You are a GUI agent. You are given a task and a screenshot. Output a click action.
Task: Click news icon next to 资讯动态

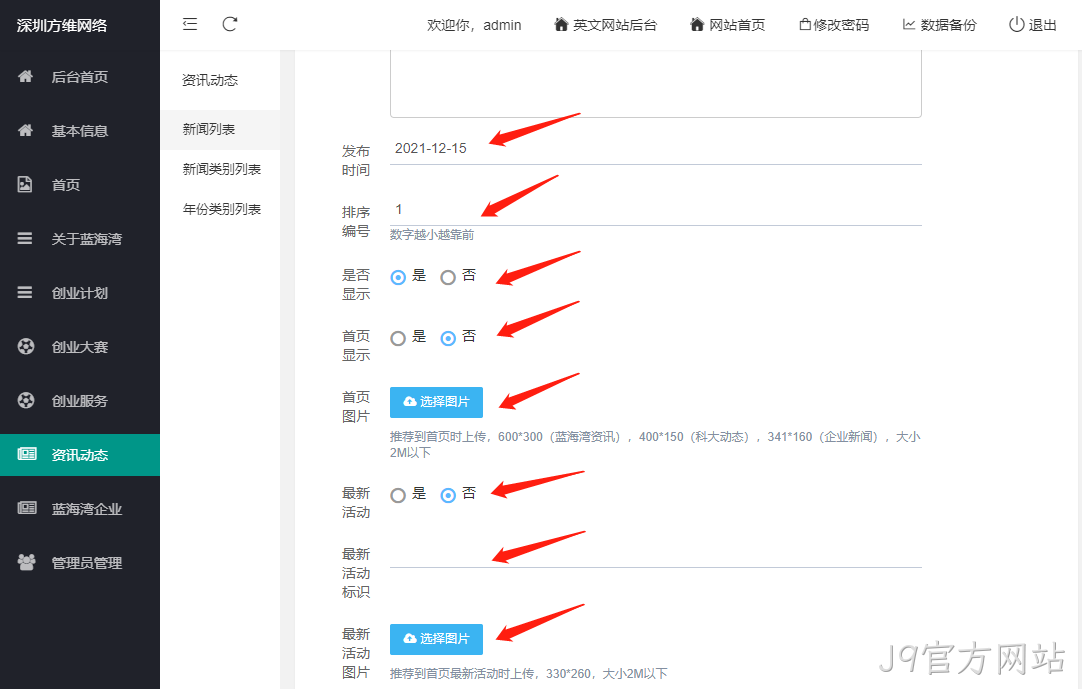point(27,454)
